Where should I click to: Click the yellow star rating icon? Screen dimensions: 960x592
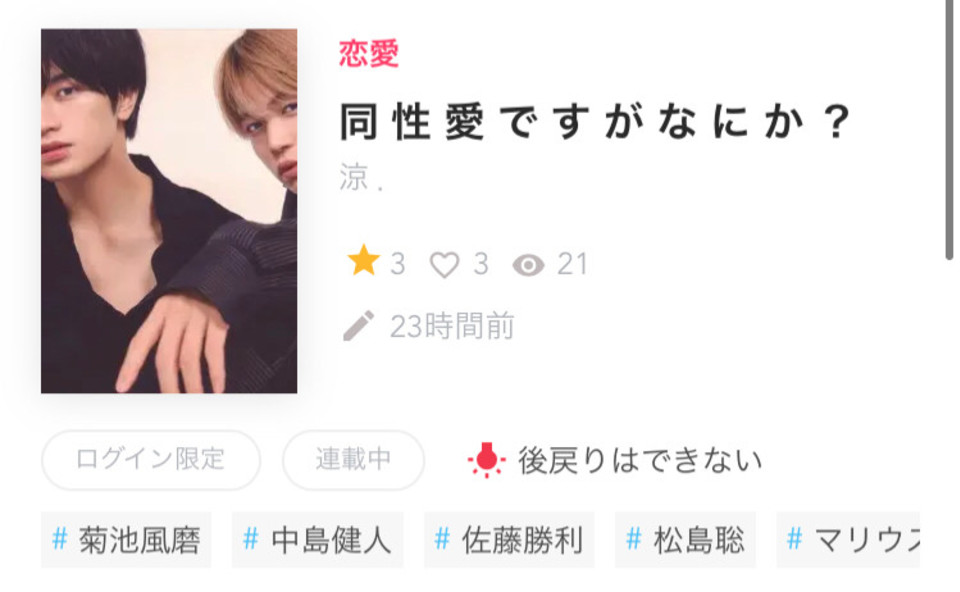click(x=364, y=261)
